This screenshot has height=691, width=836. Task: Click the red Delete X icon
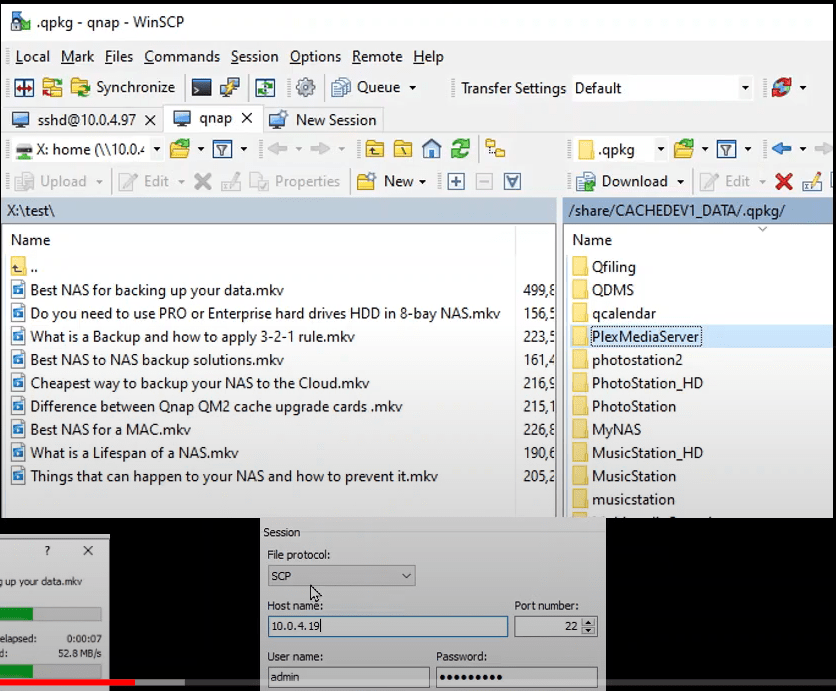(782, 181)
